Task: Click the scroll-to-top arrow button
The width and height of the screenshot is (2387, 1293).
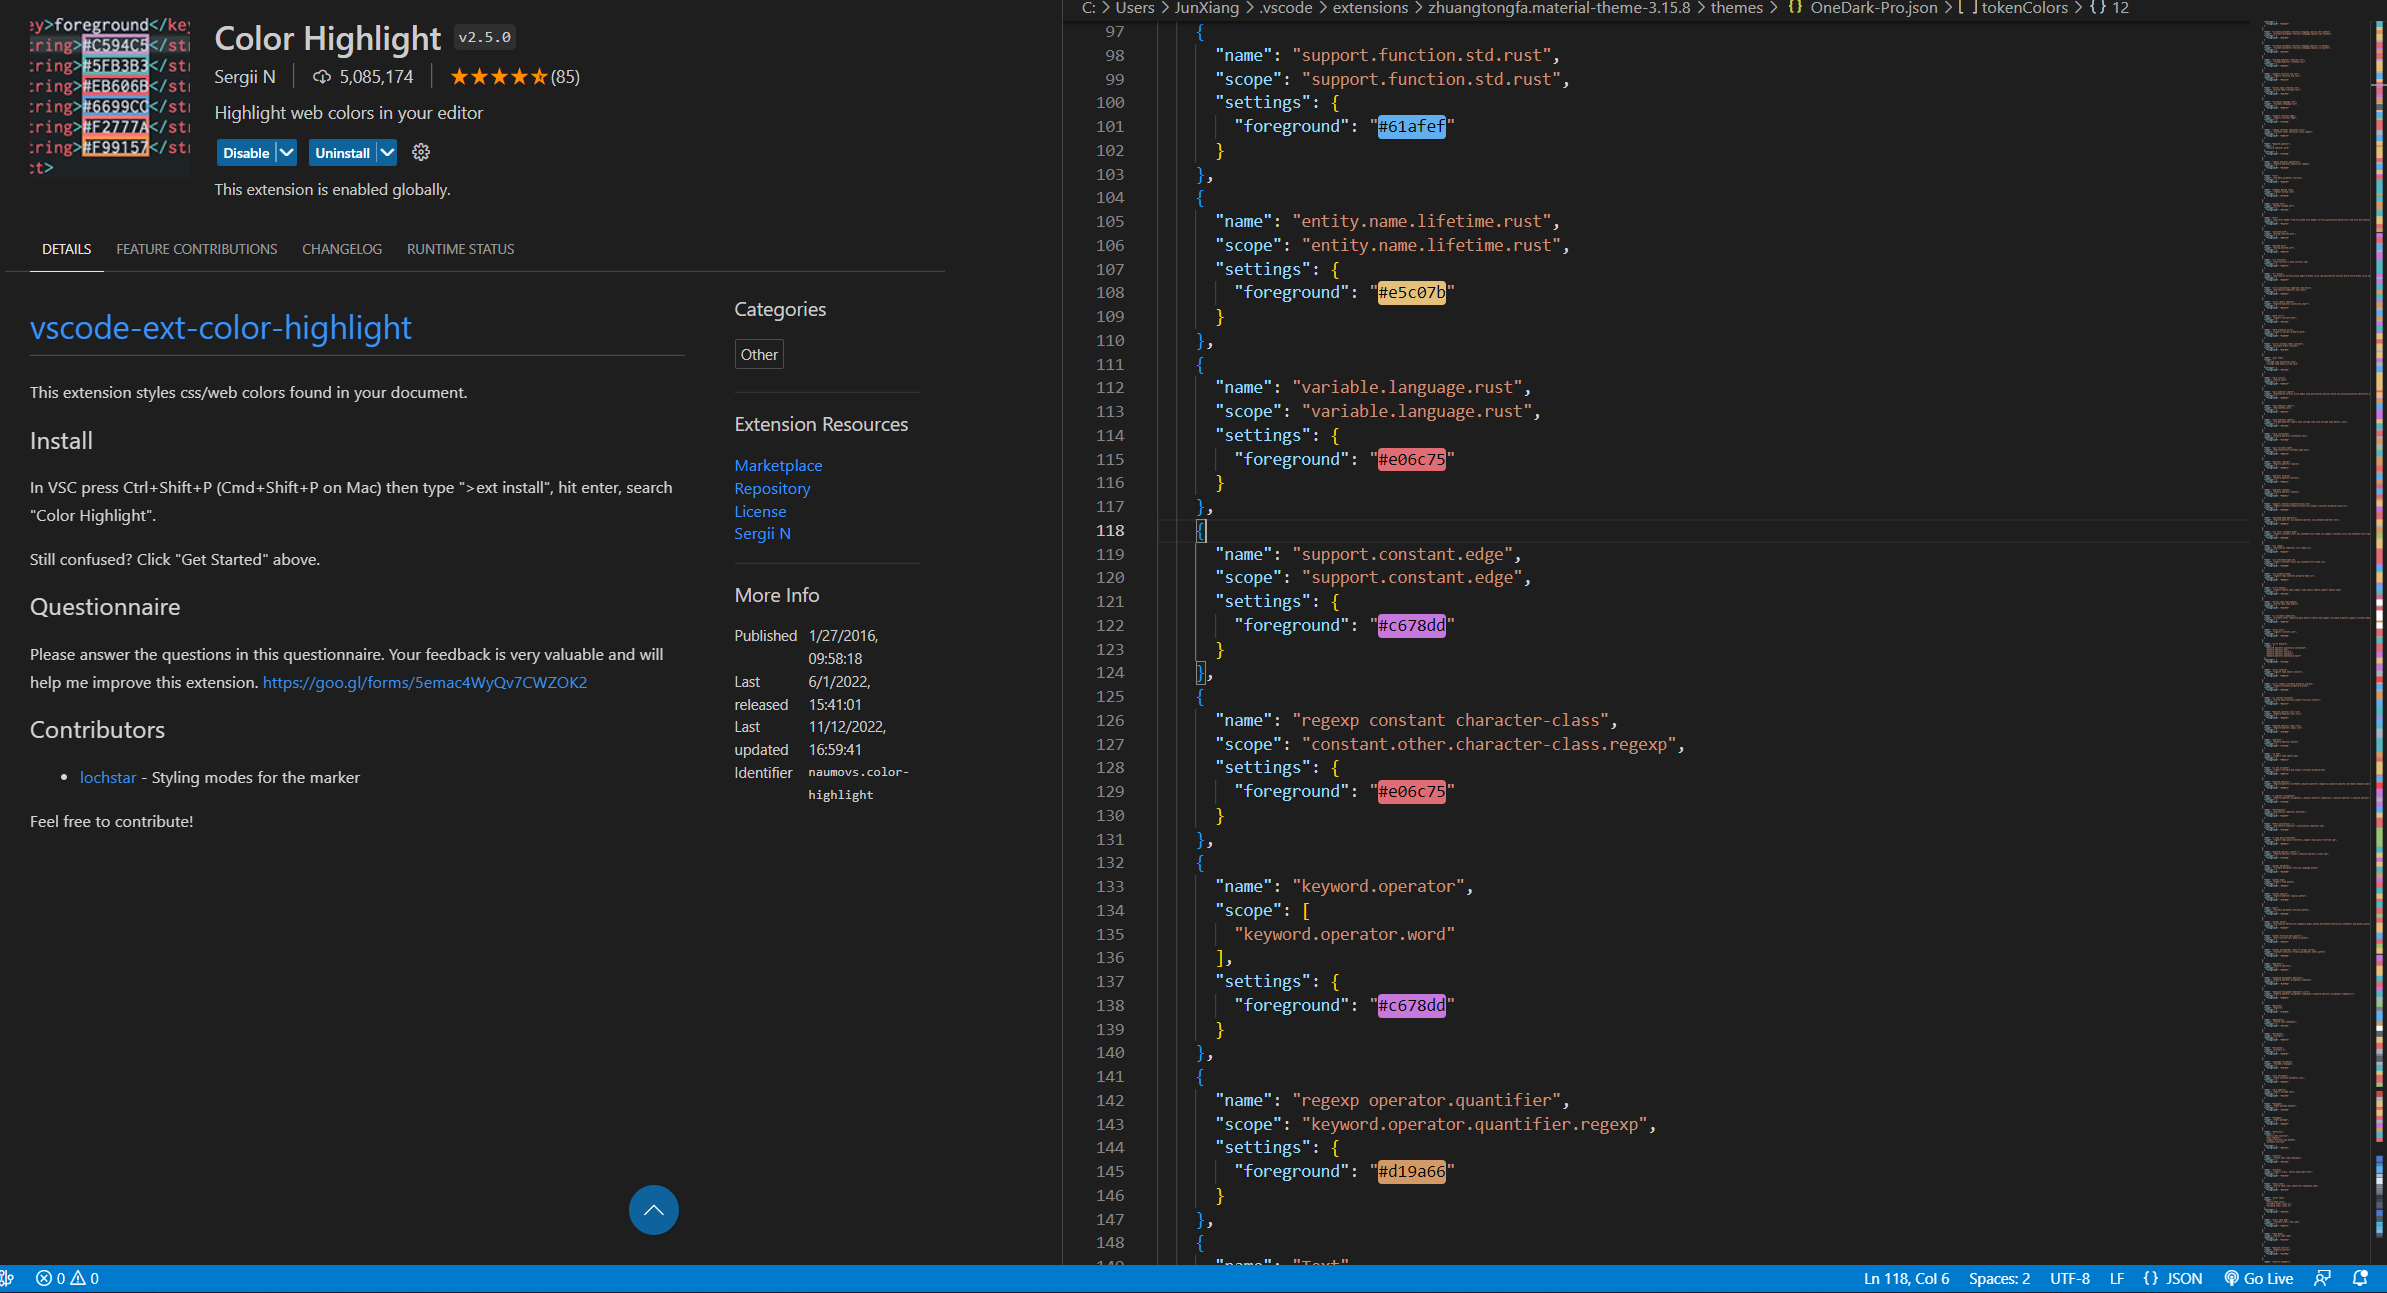Action: [653, 1210]
